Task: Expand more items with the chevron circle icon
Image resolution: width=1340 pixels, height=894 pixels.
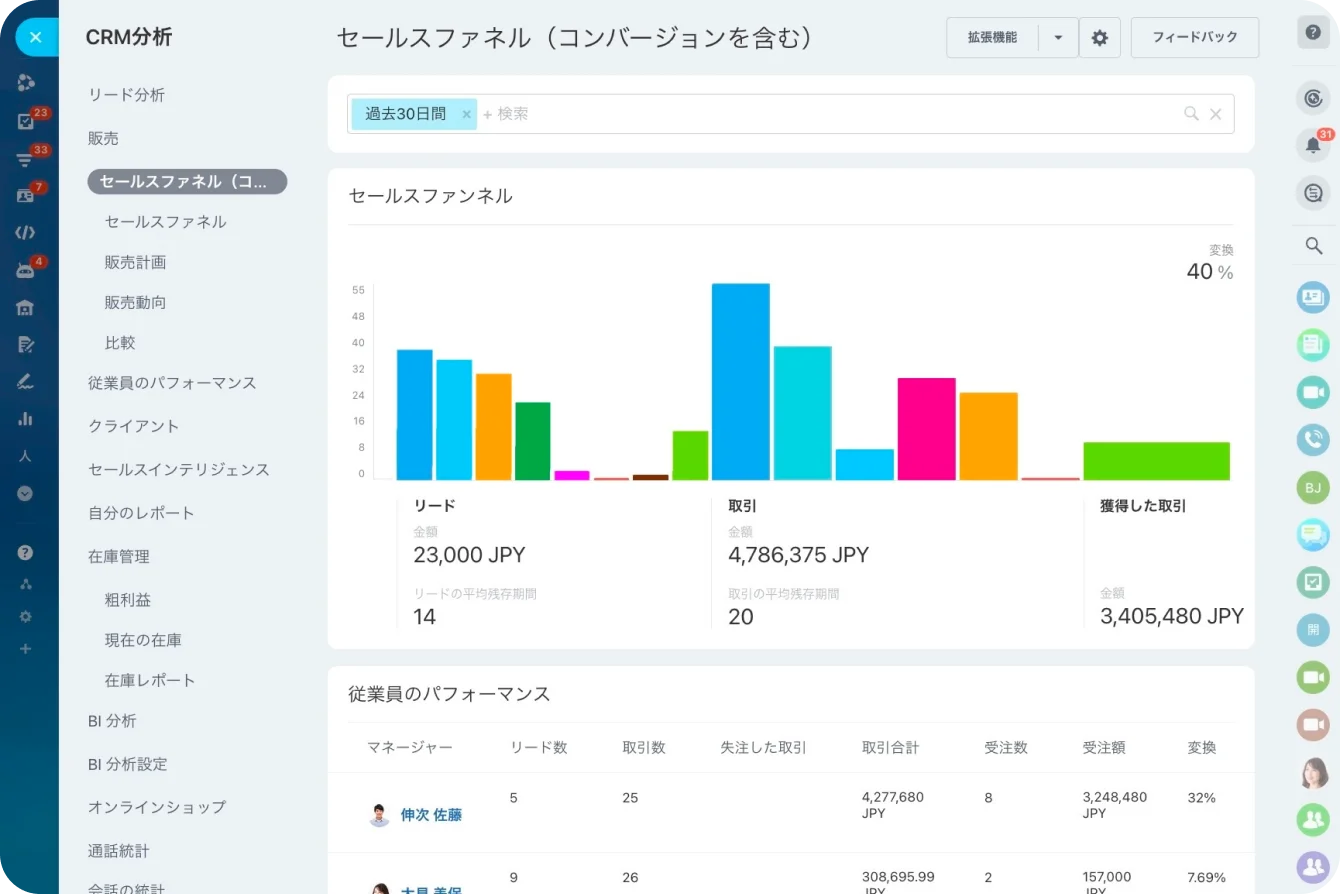Action: tap(26, 493)
